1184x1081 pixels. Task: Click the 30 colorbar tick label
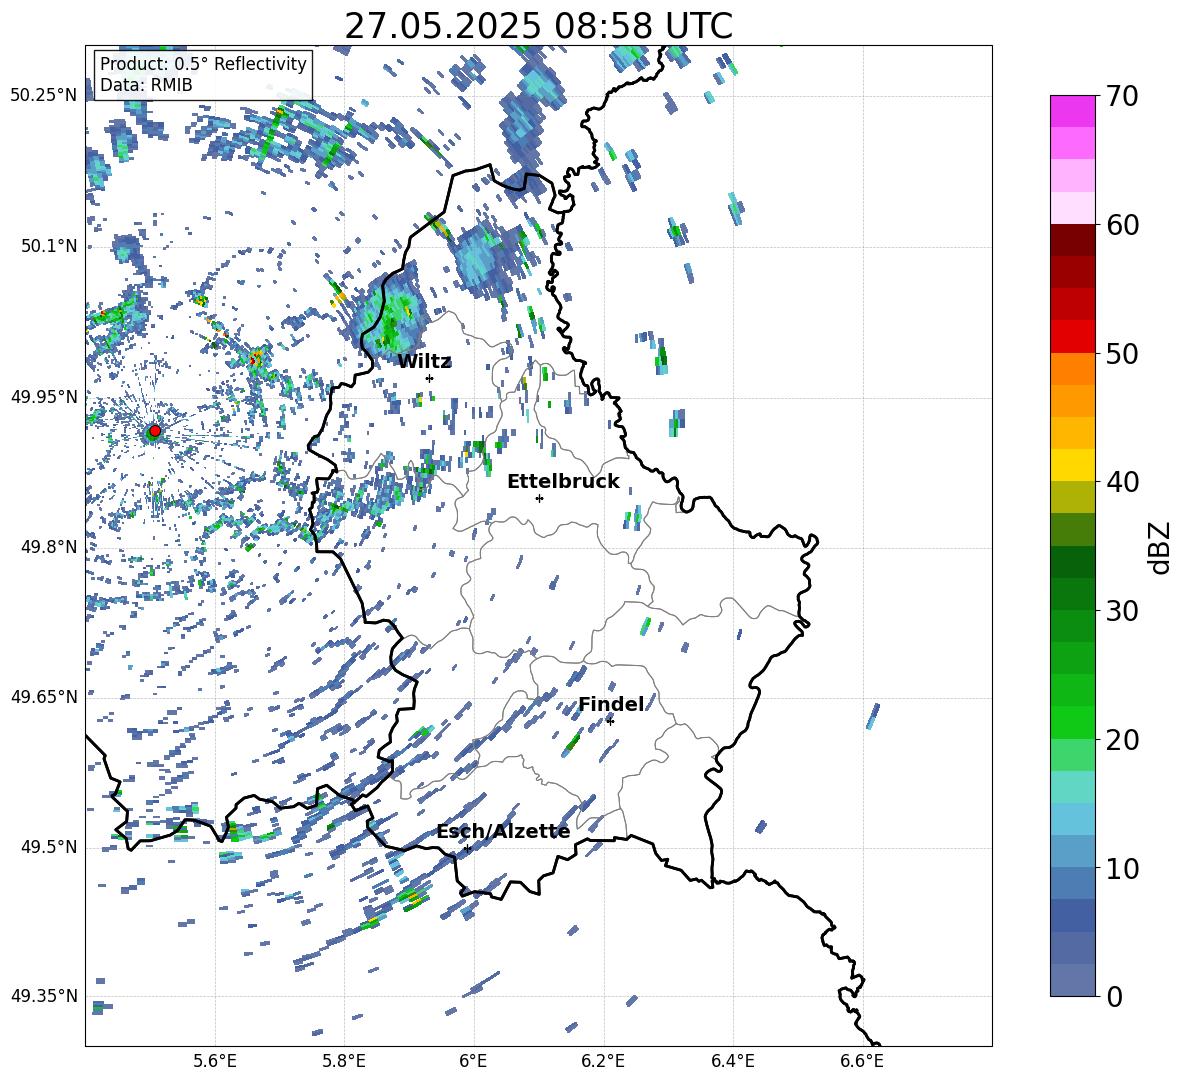click(1122, 611)
